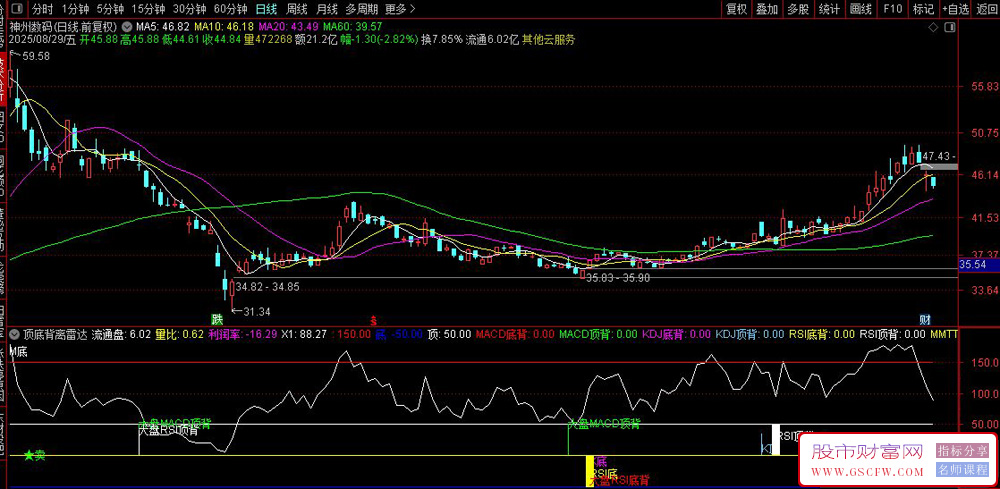Click the blue 财 marker on the chart
The image size is (1000, 489).
tap(925, 318)
